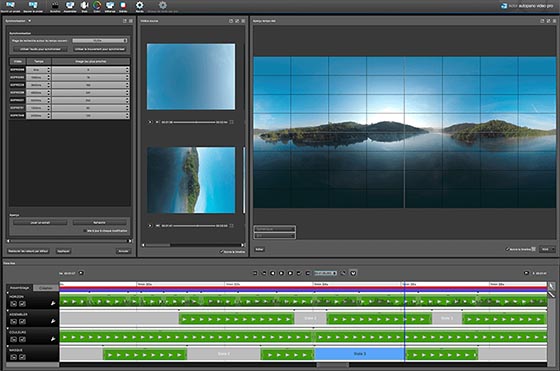
Task: Detach the Synchronisation panel with float icon
Action: coord(125,21)
